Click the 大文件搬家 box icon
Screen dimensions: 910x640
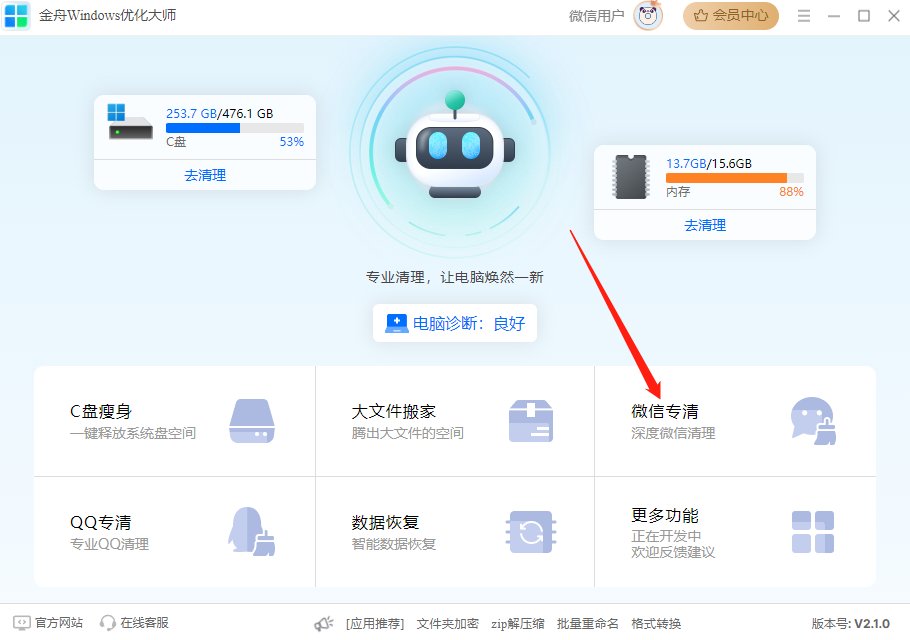pyautogui.click(x=530, y=421)
